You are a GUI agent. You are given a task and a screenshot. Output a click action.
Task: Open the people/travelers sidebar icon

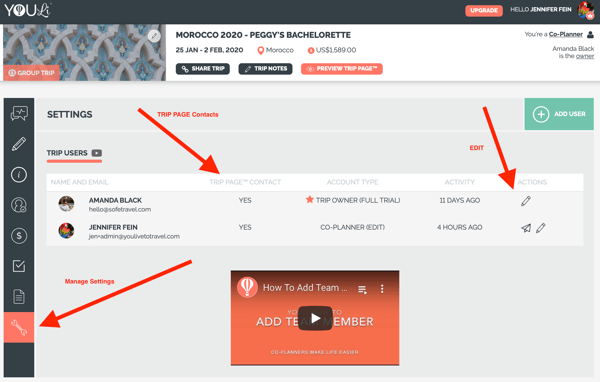(x=19, y=205)
